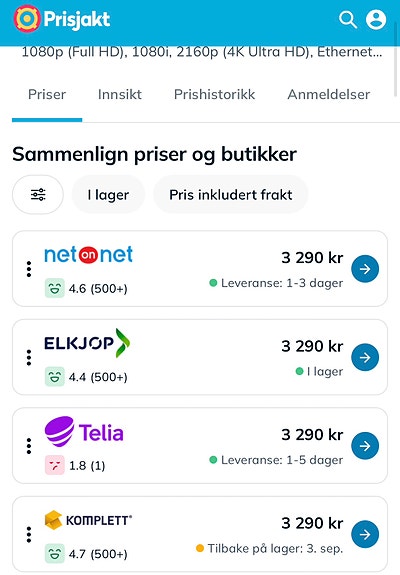Open the filter sliders icon button
Screen dimensions: 400x575
click(38, 194)
